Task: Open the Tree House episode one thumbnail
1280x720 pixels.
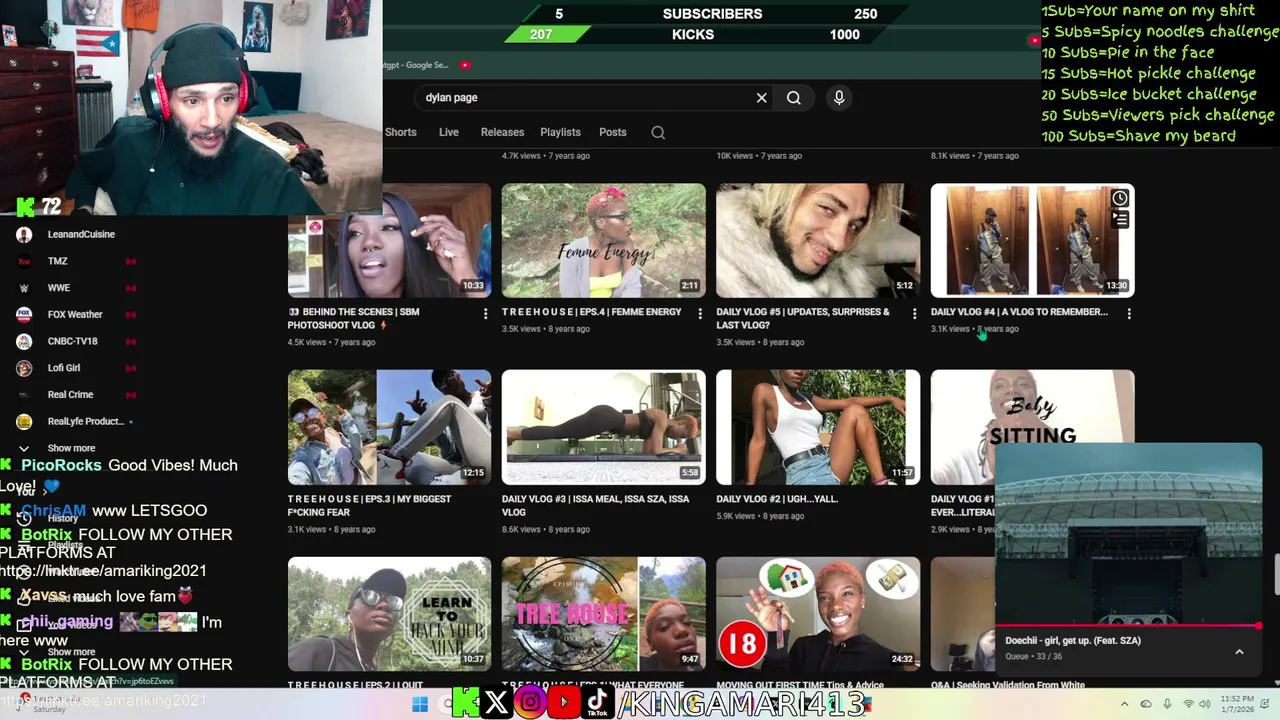Action: tap(603, 614)
